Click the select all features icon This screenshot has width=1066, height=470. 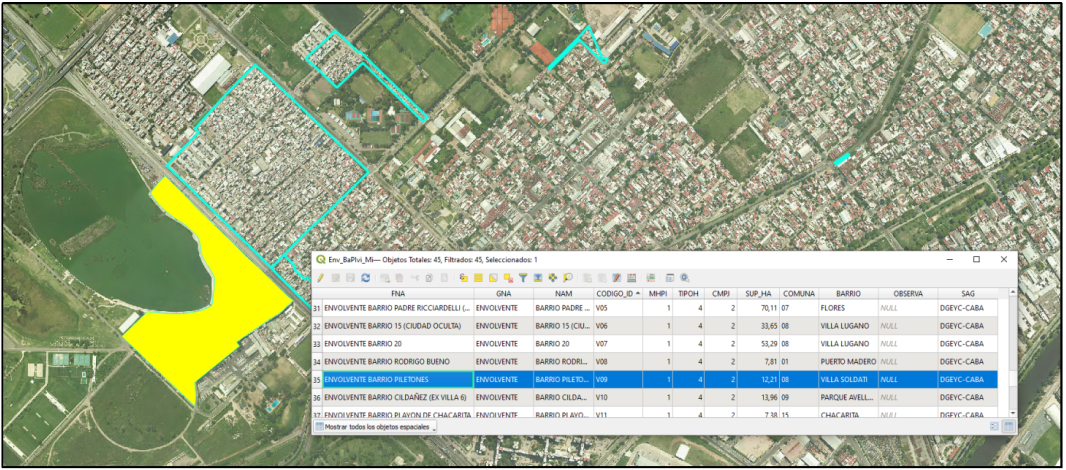click(x=479, y=278)
